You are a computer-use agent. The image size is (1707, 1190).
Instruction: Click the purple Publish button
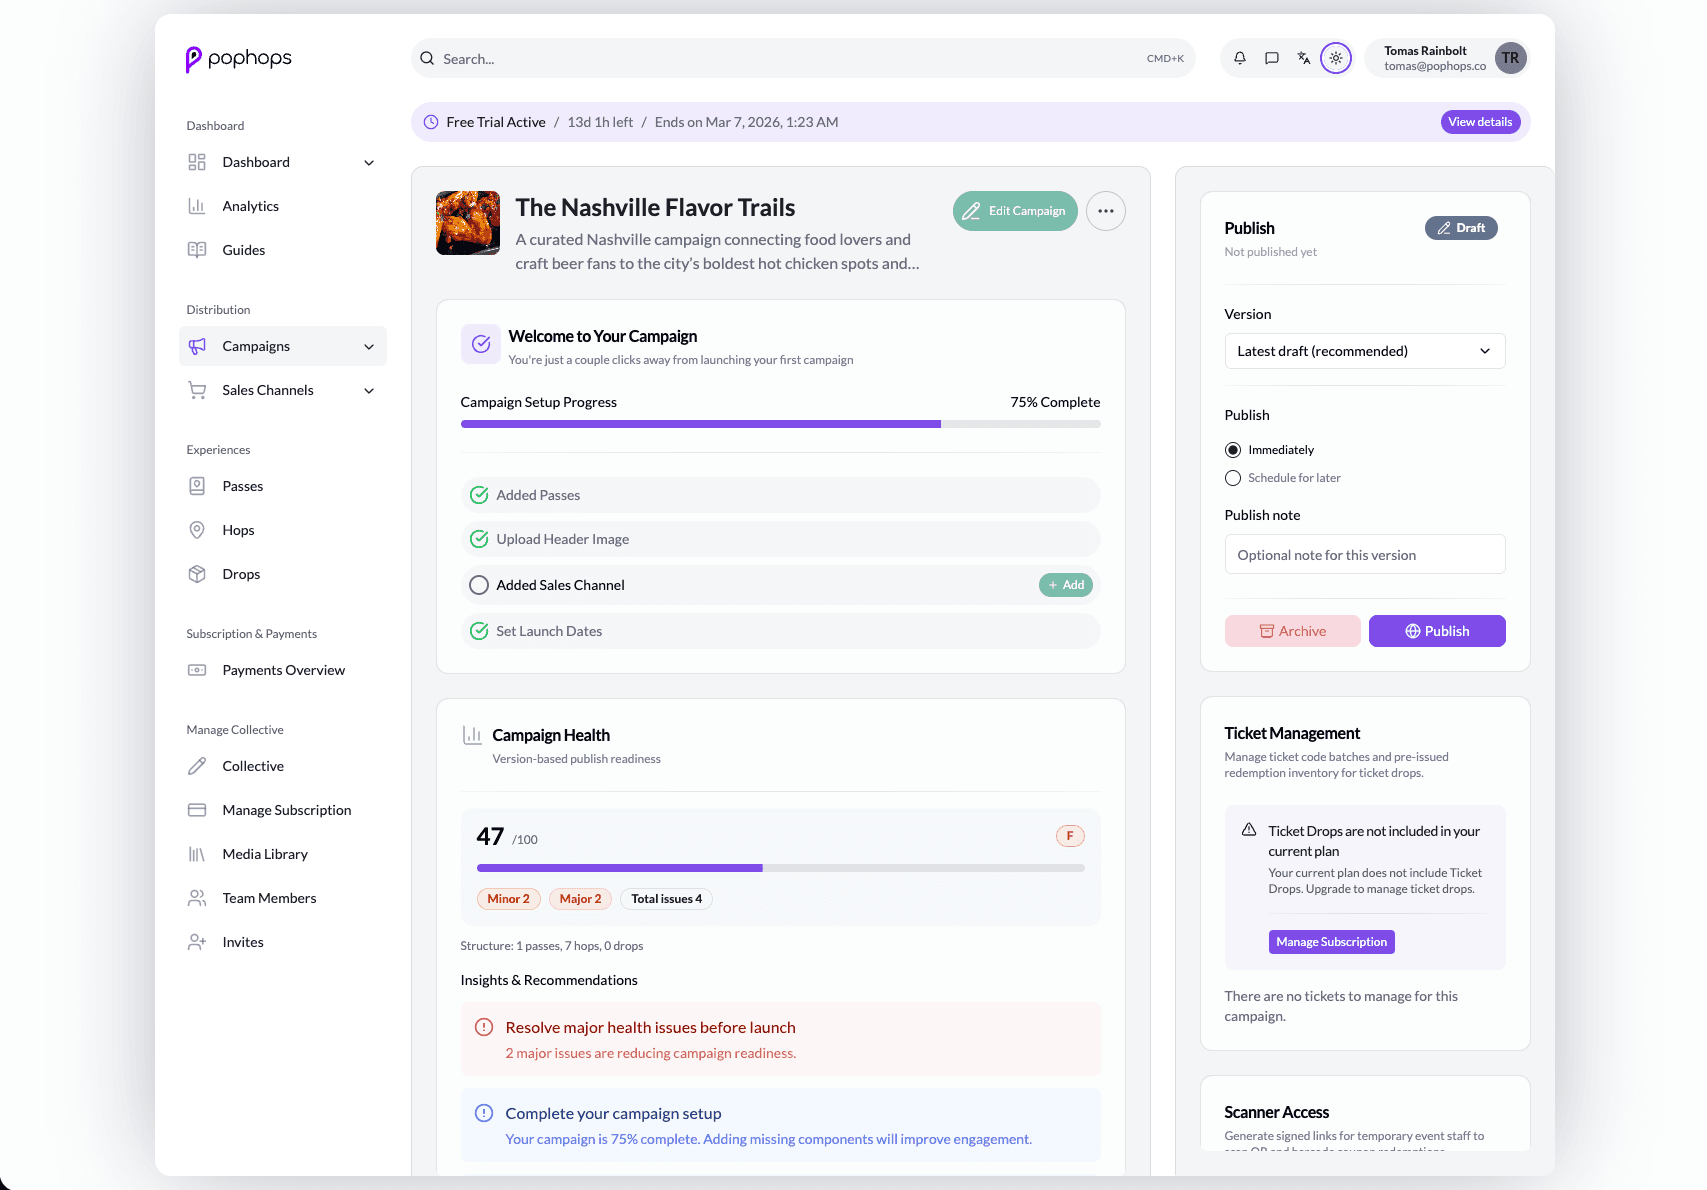(1437, 631)
